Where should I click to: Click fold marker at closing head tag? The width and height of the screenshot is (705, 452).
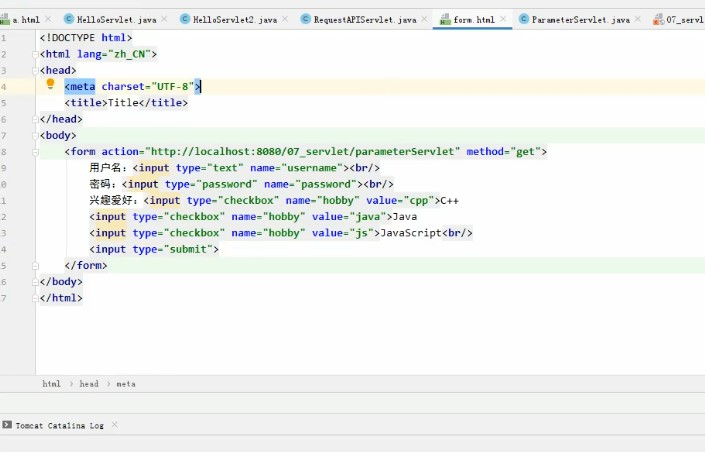[36, 119]
